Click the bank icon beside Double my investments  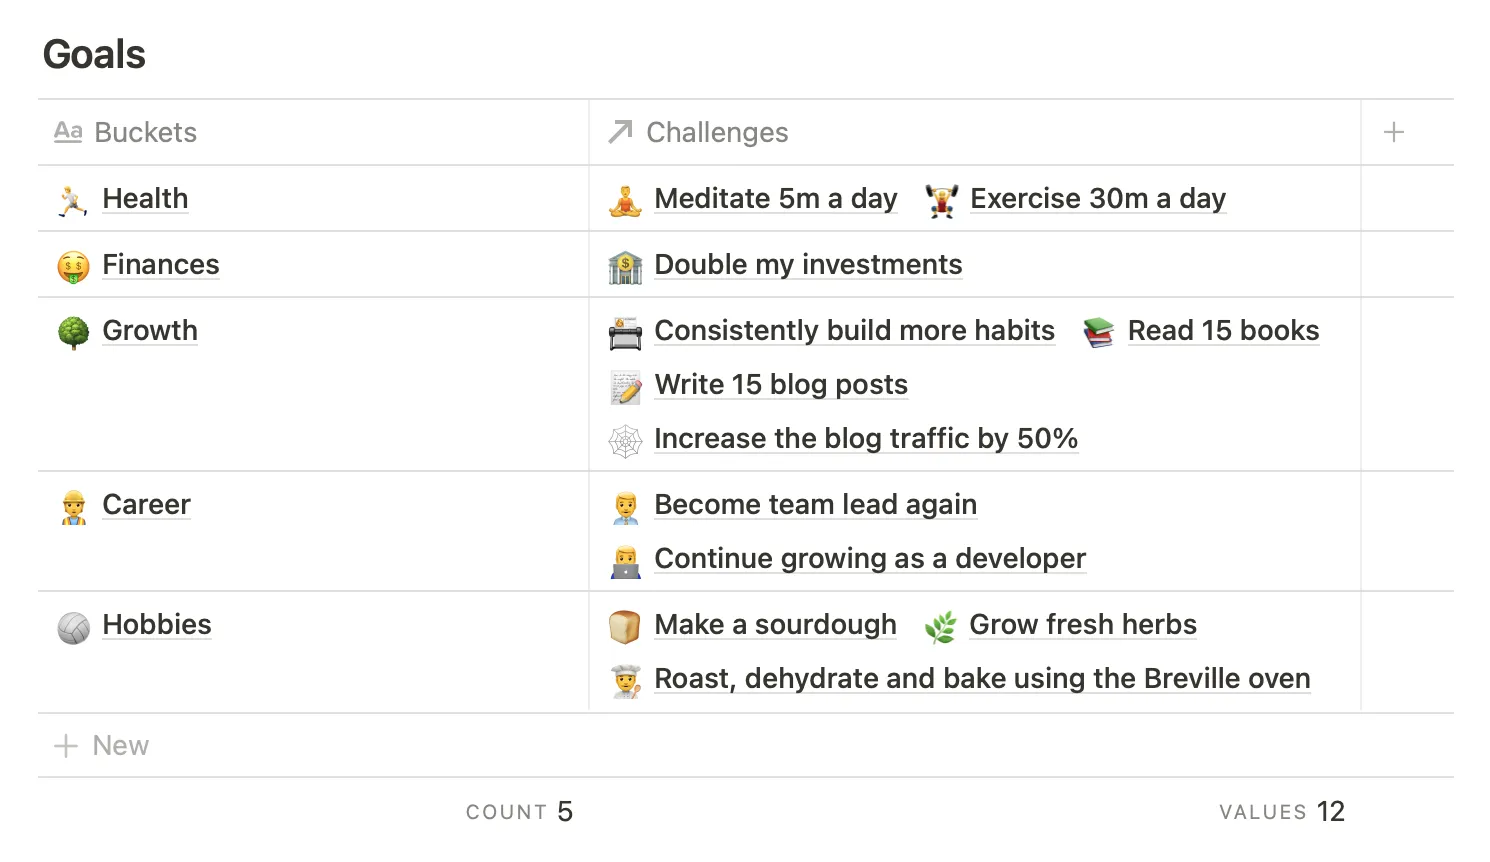pos(625,266)
